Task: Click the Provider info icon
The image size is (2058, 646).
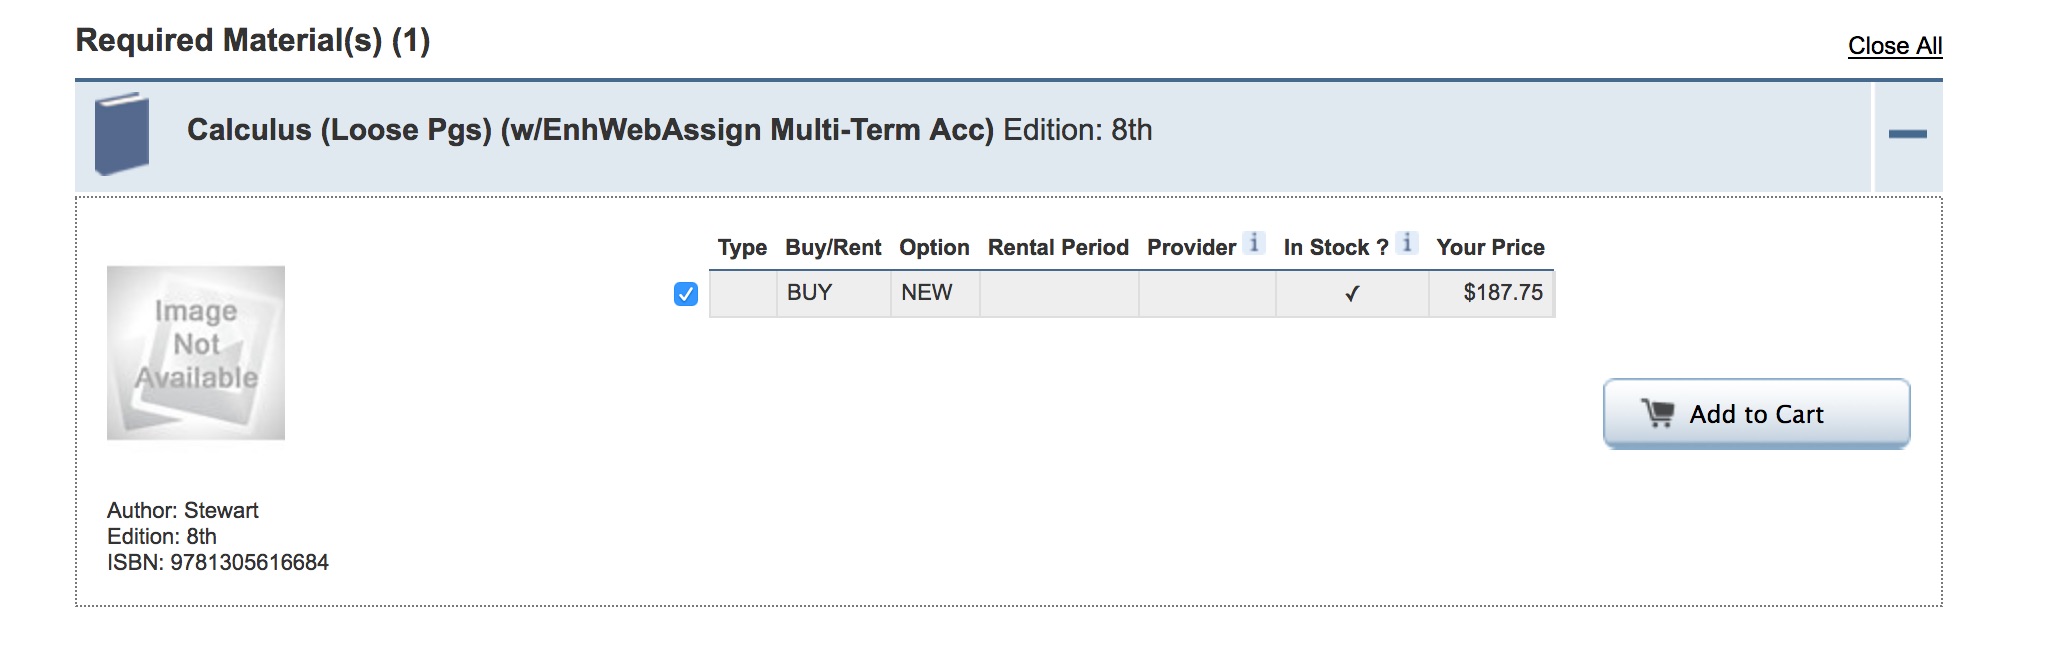Action: (x=1254, y=243)
